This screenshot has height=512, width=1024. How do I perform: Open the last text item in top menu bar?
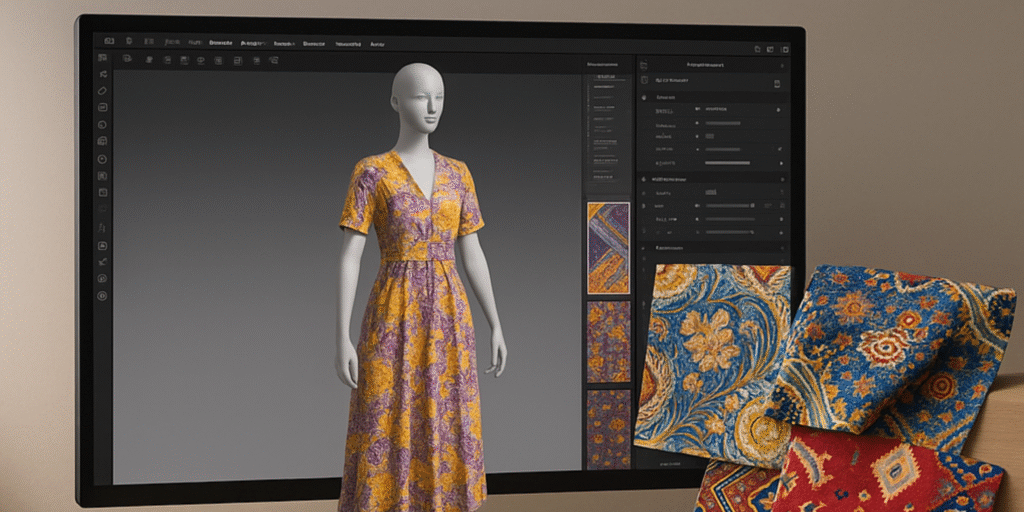point(377,44)
